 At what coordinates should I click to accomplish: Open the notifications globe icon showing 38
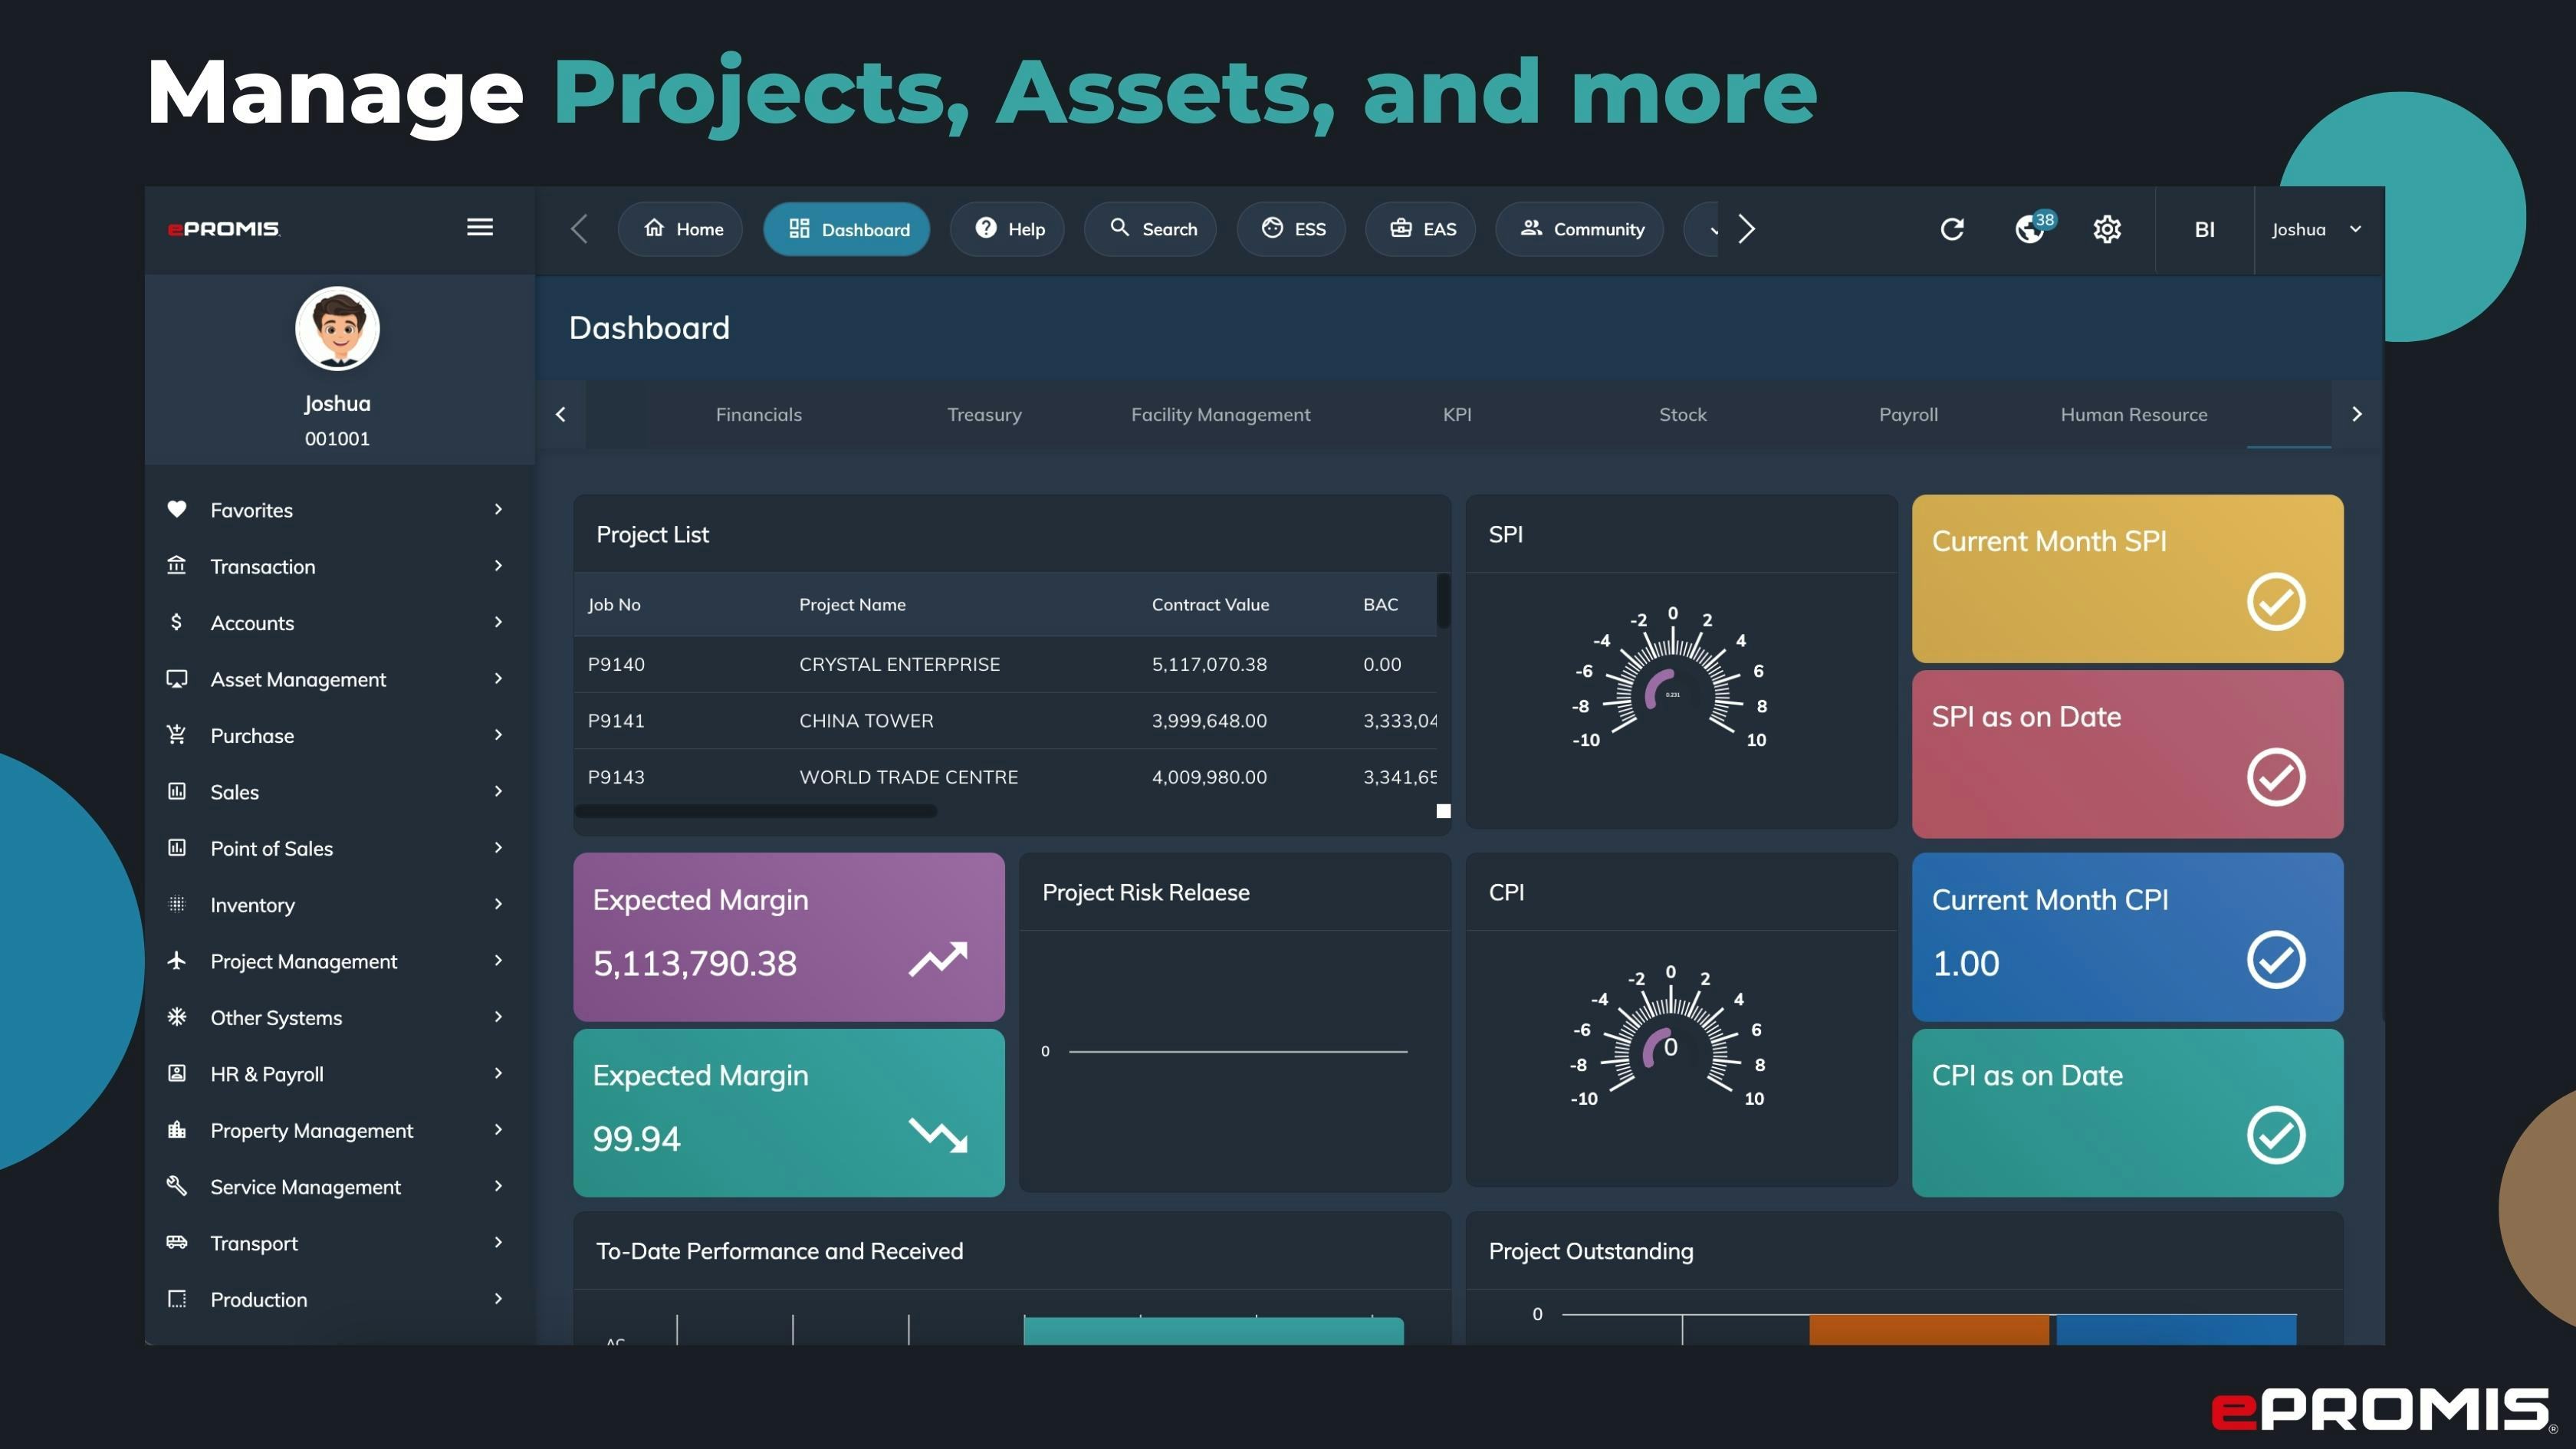2030,229
